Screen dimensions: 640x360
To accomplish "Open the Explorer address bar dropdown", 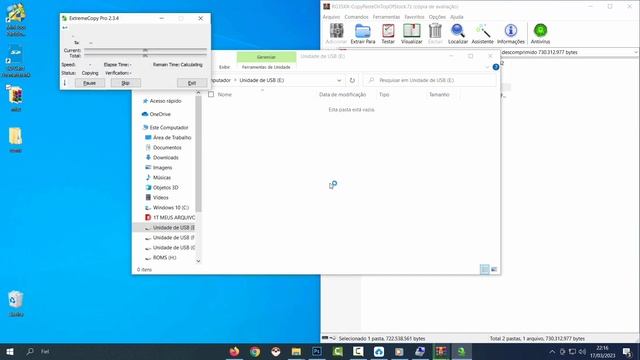I will (x=339, y=80).
